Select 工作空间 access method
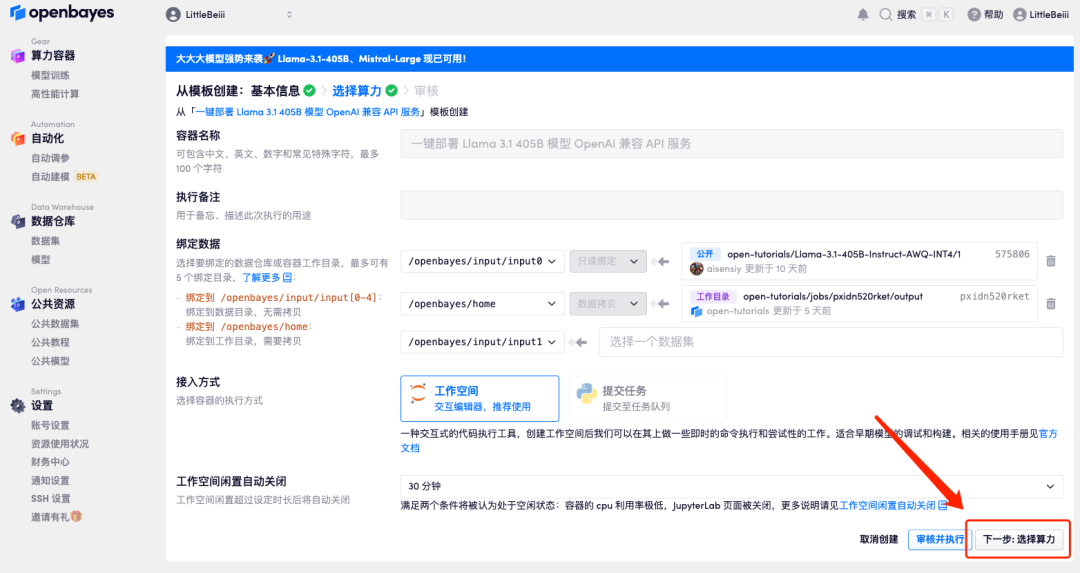 (x=479, y=398)
